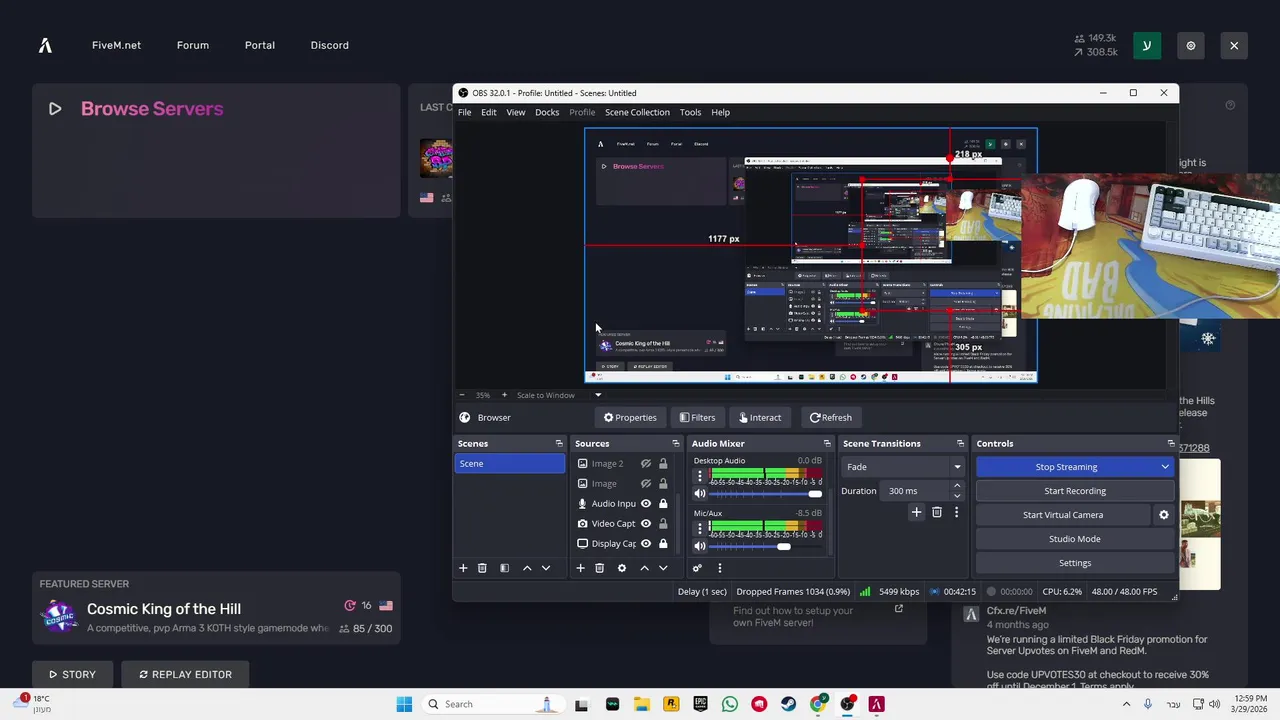The width and height of the screenshot is (1280, 720).
Task: Open the View menu in OBS
Action: click(x=516, y=112)
